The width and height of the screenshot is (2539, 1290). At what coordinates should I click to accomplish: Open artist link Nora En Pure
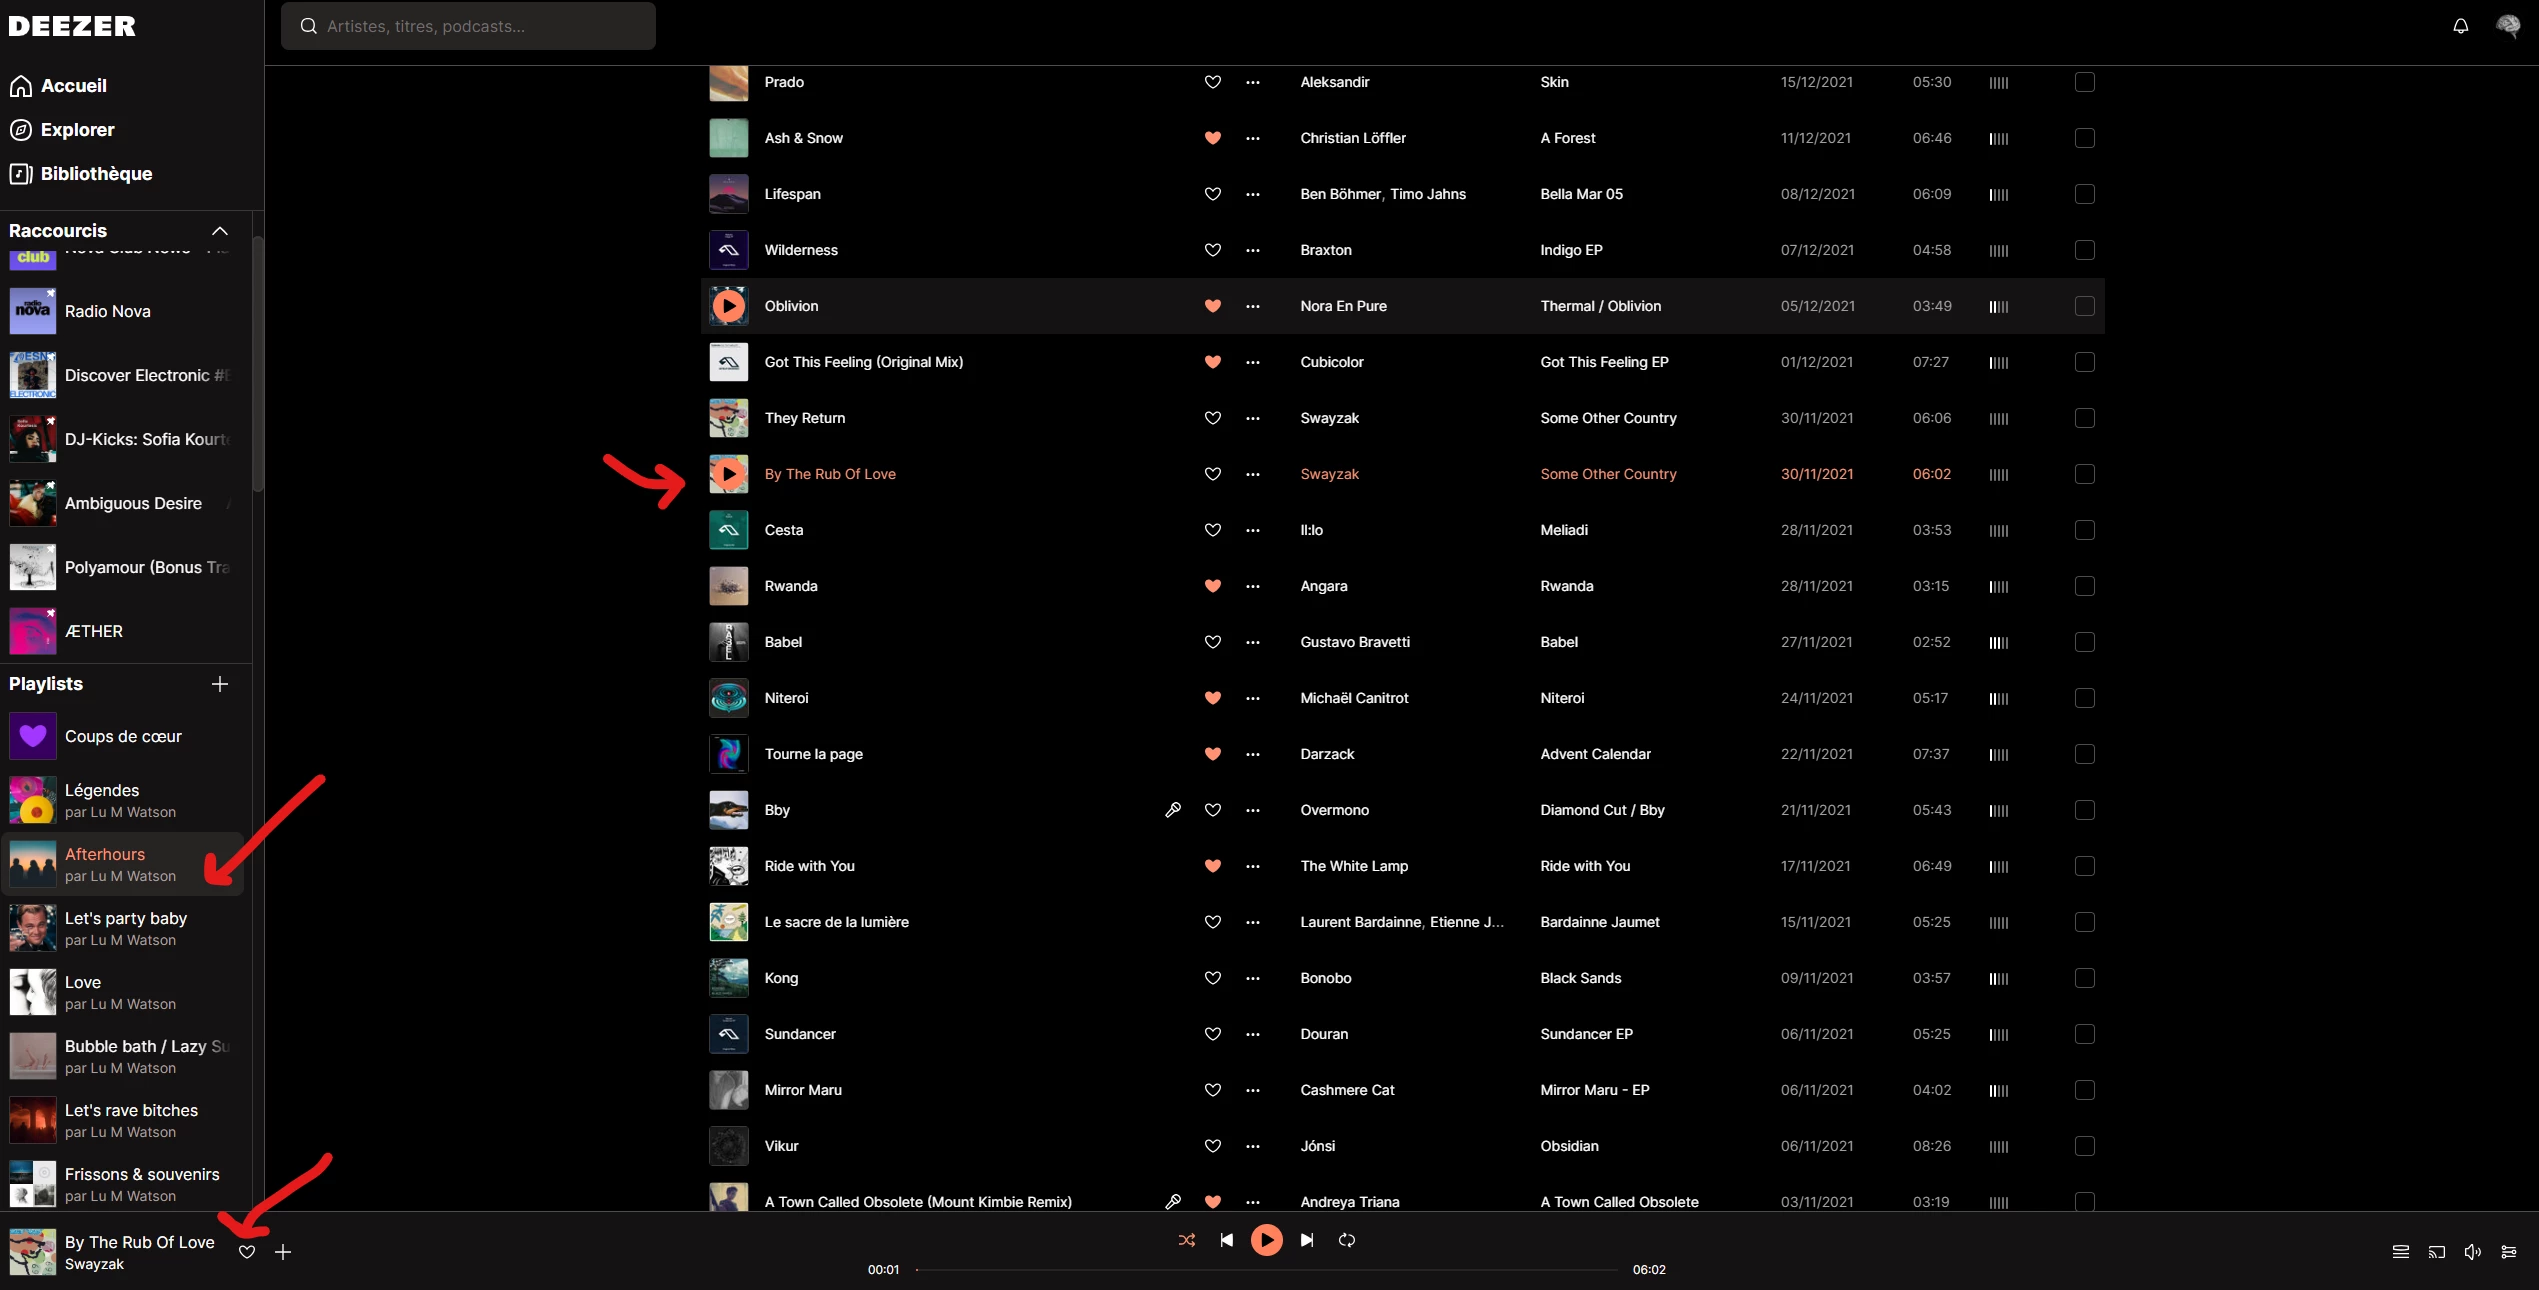click(1343, 306)
